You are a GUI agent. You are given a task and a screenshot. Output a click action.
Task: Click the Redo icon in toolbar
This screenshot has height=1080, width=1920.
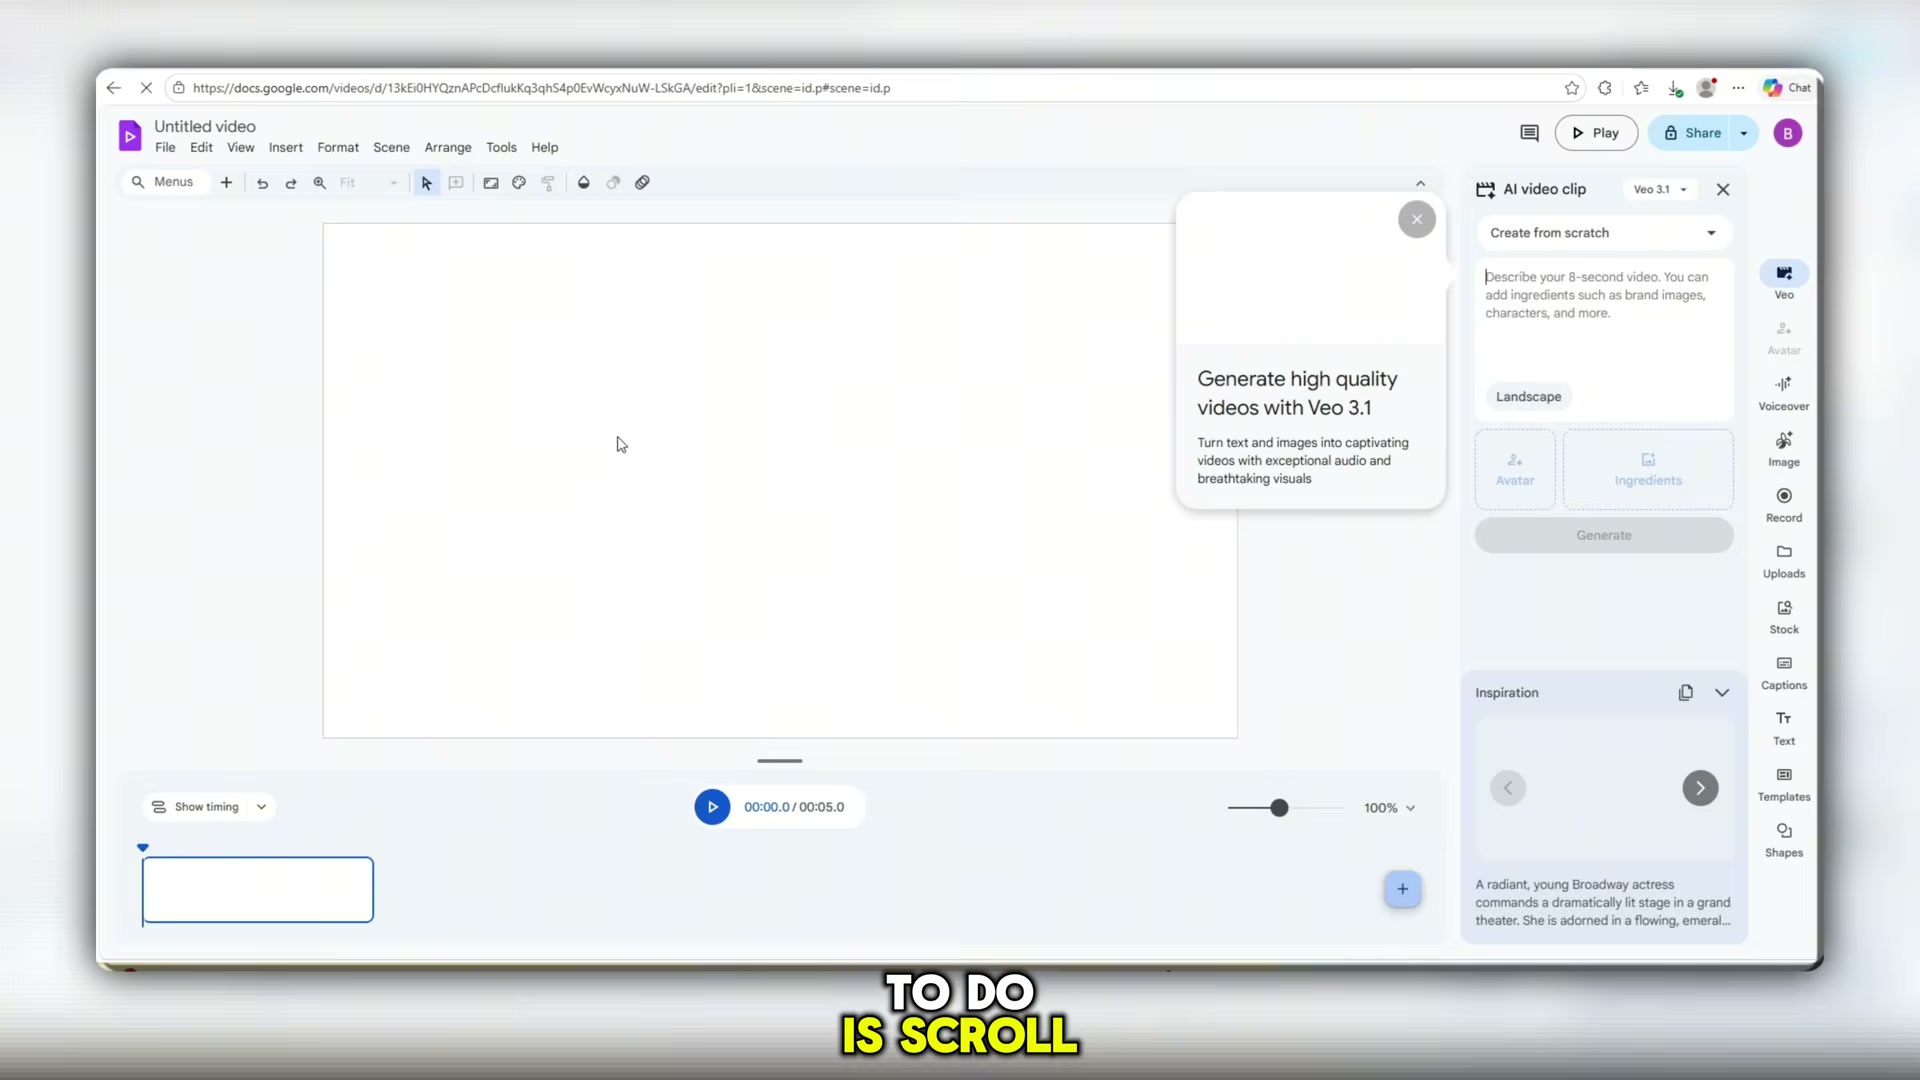coord(291,183)
